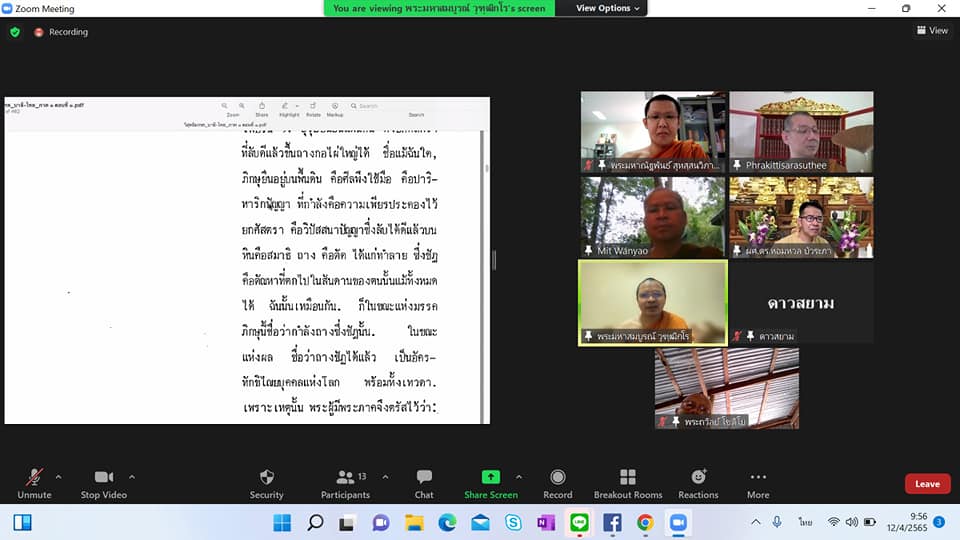Open the More options menu
Image resolution: width=960 pixels, height=540 pixels.
tap(758, 484)
